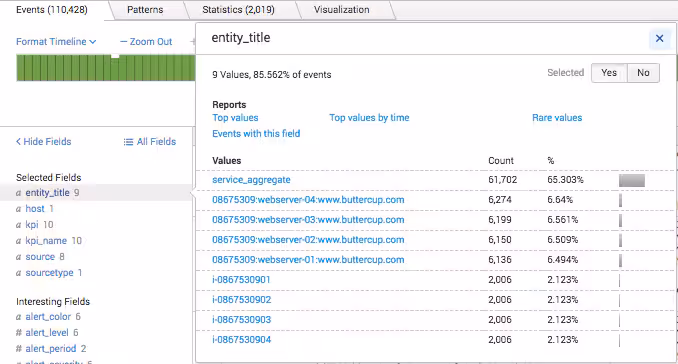Filter by service_aggregate value
Screen dimensions: 678x364
251,180
